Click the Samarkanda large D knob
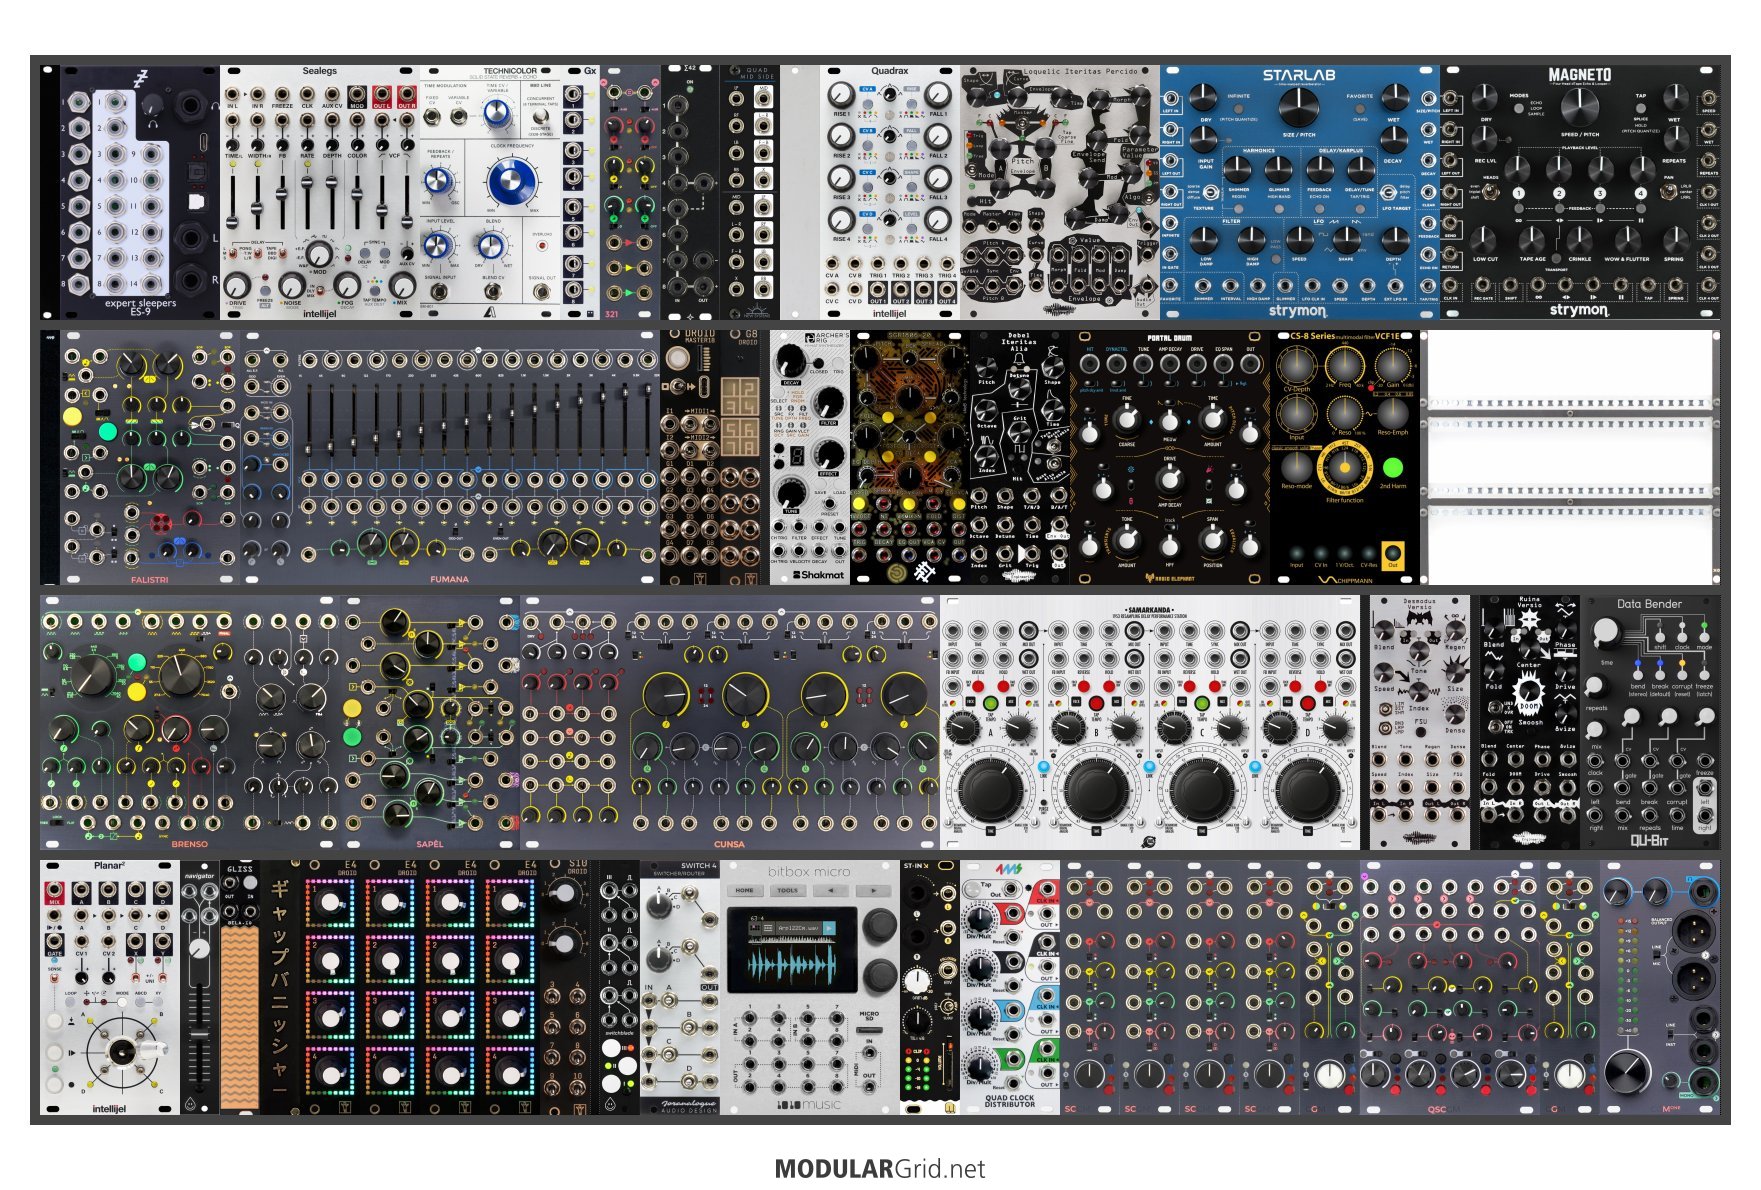 (x=1308, y=790)
